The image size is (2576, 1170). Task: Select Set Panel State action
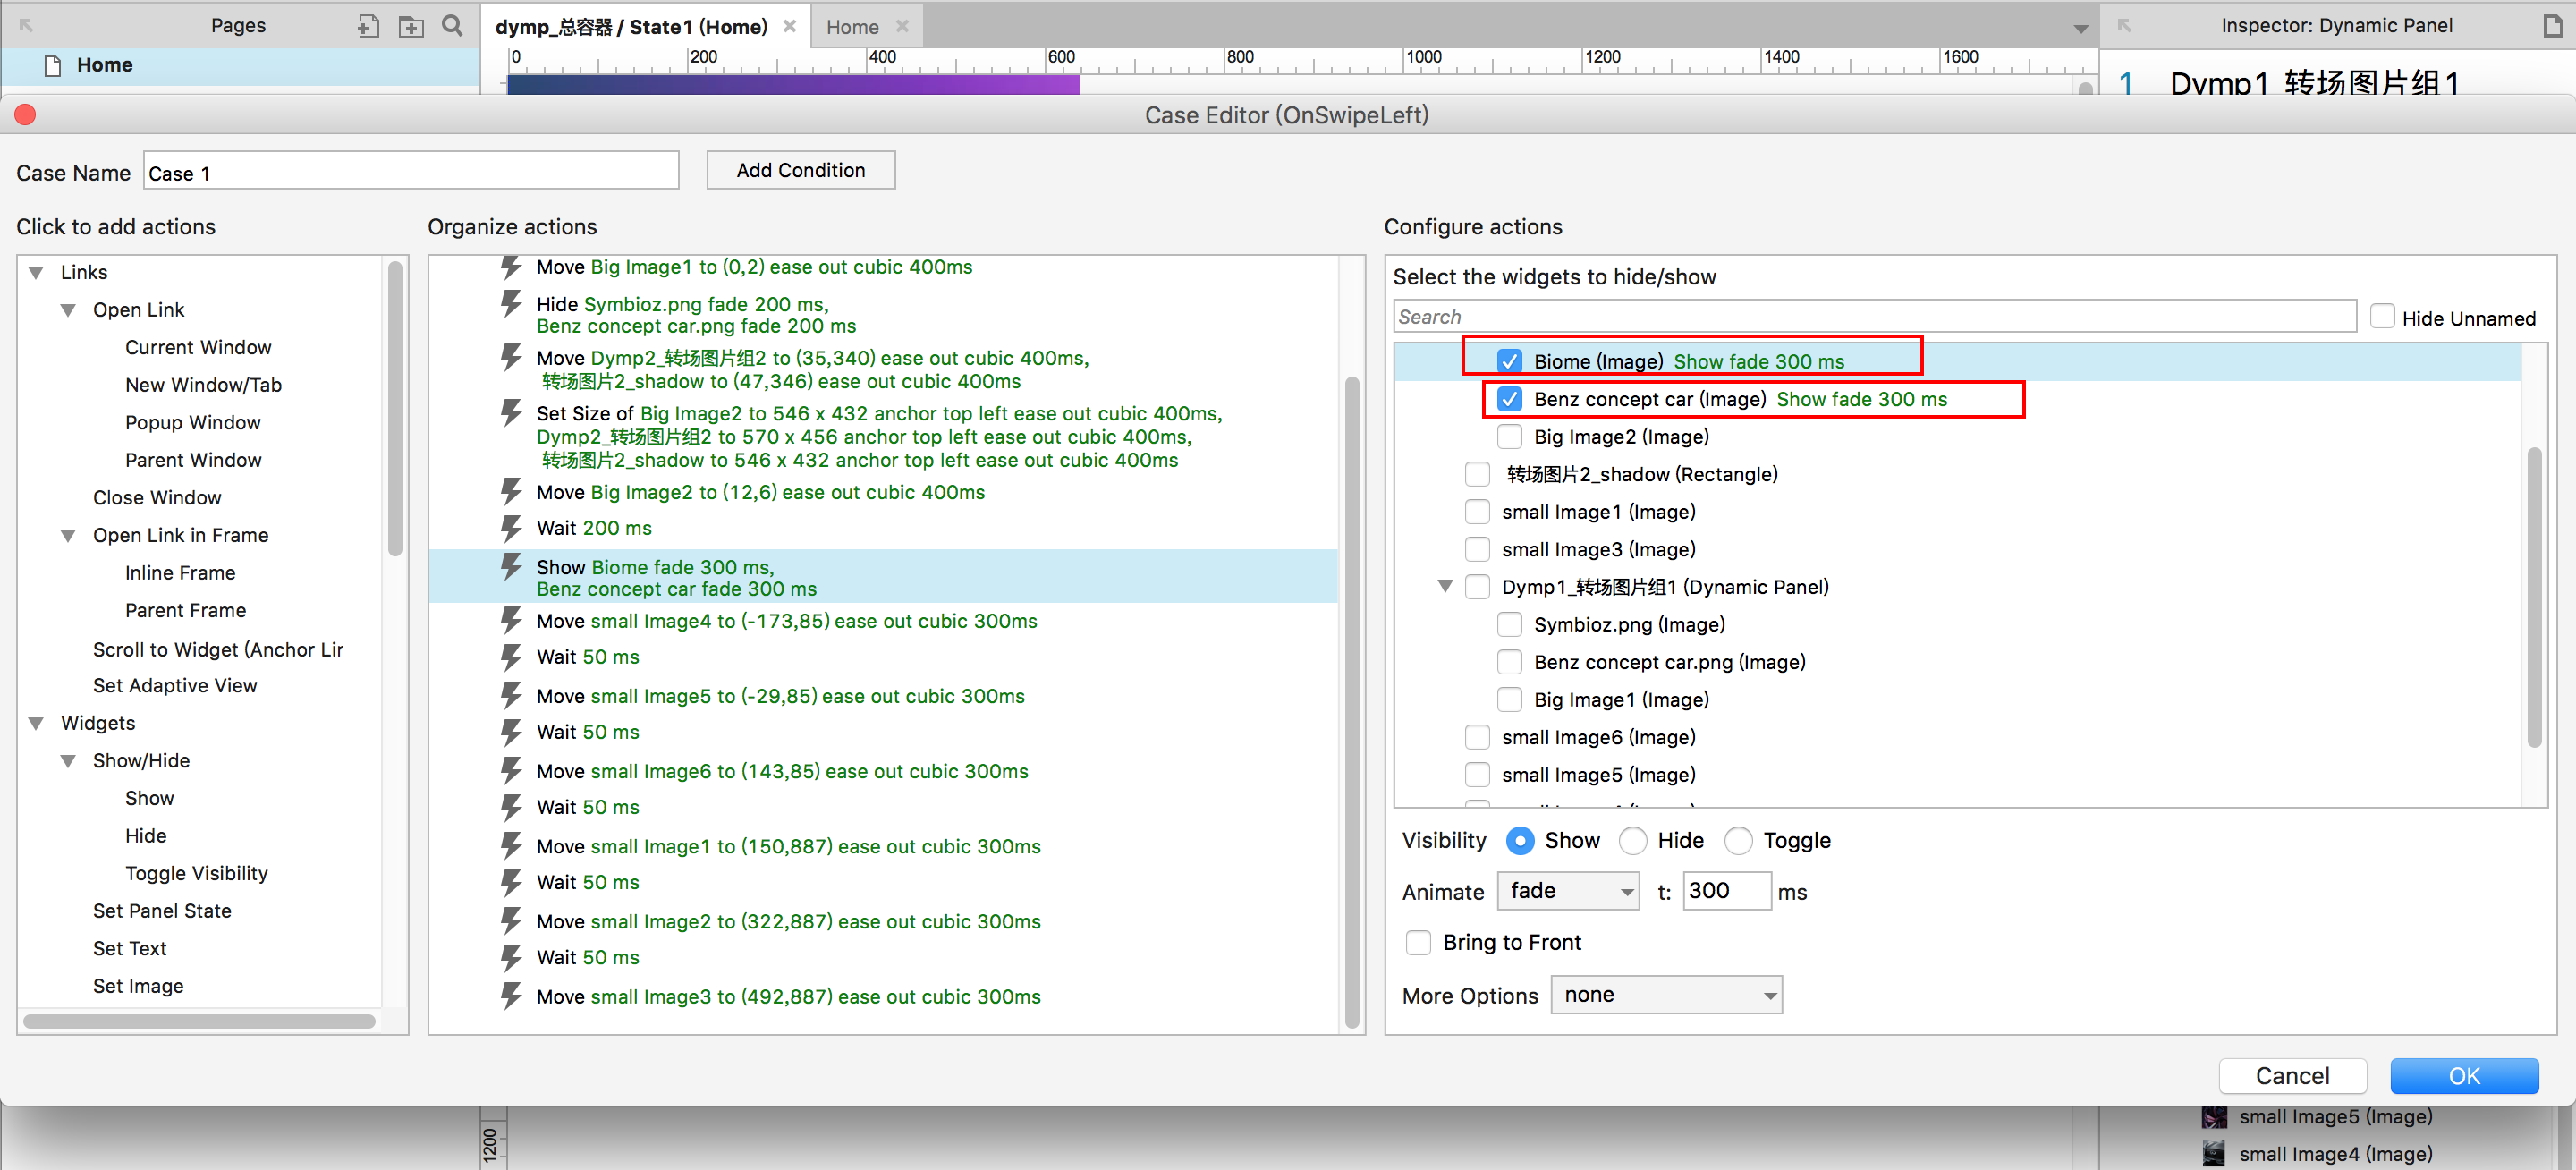click(162, 911)
